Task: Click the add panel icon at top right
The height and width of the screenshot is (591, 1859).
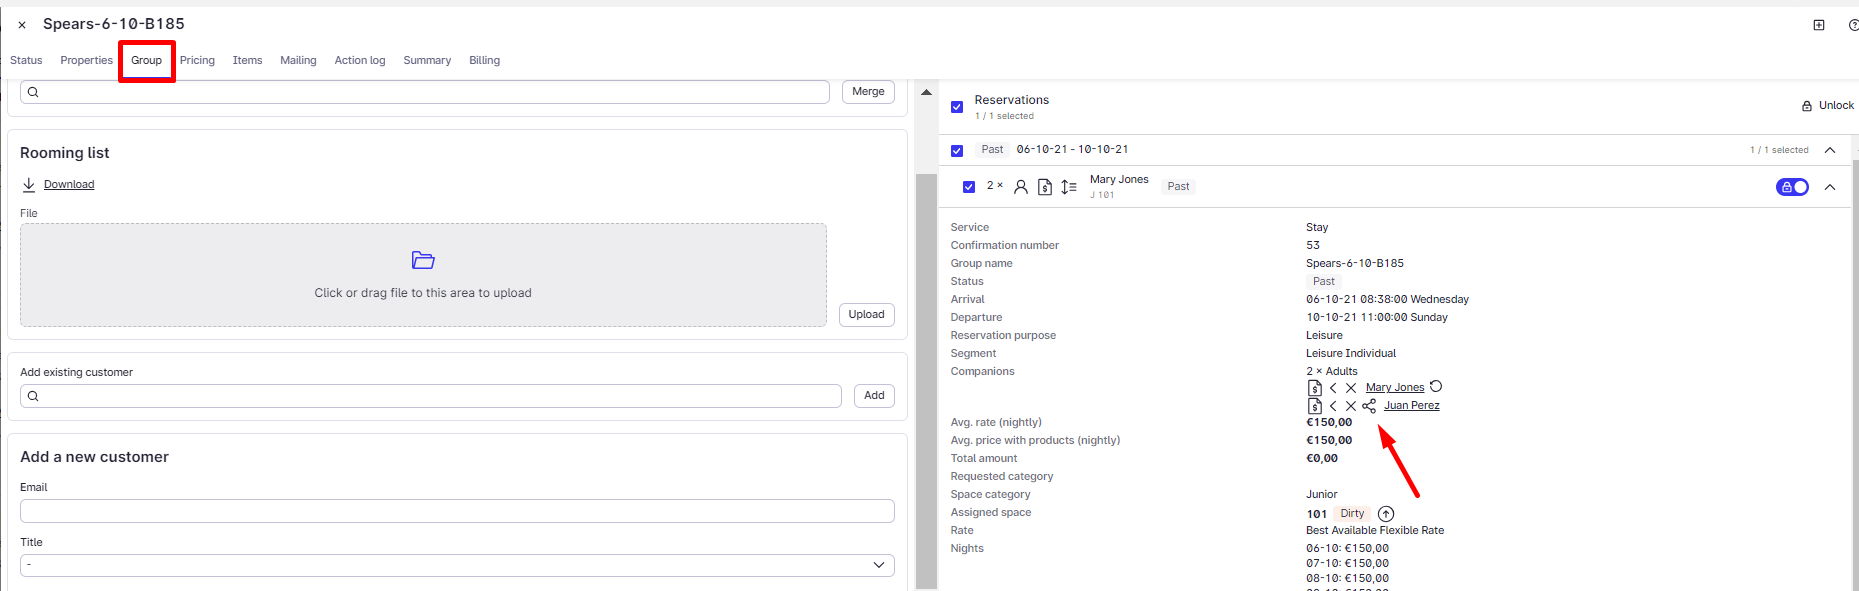Action: (x=1819, y=25)
